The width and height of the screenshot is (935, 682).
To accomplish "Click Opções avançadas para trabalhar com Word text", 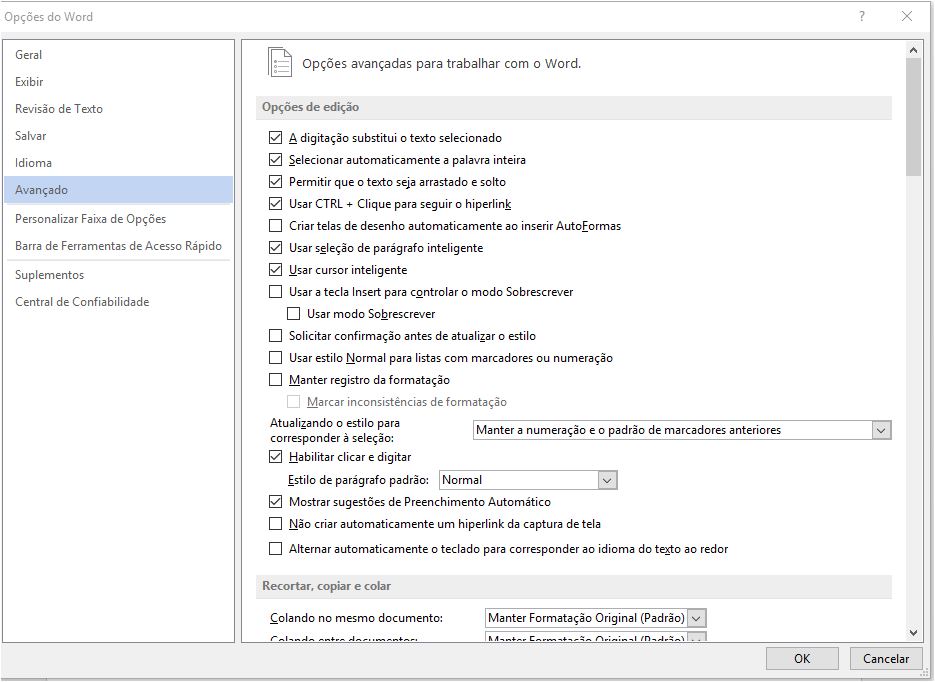I will click(441, 64).
